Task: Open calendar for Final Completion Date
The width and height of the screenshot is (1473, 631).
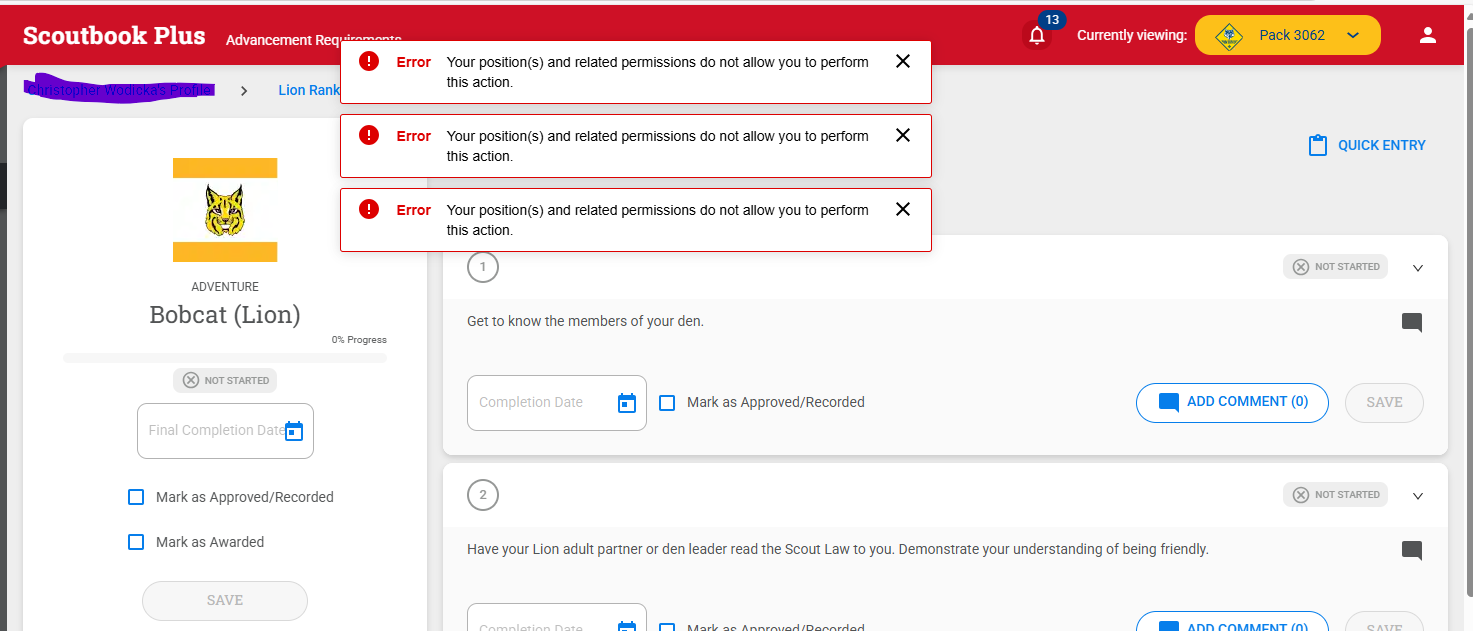Action: point(294,431)
